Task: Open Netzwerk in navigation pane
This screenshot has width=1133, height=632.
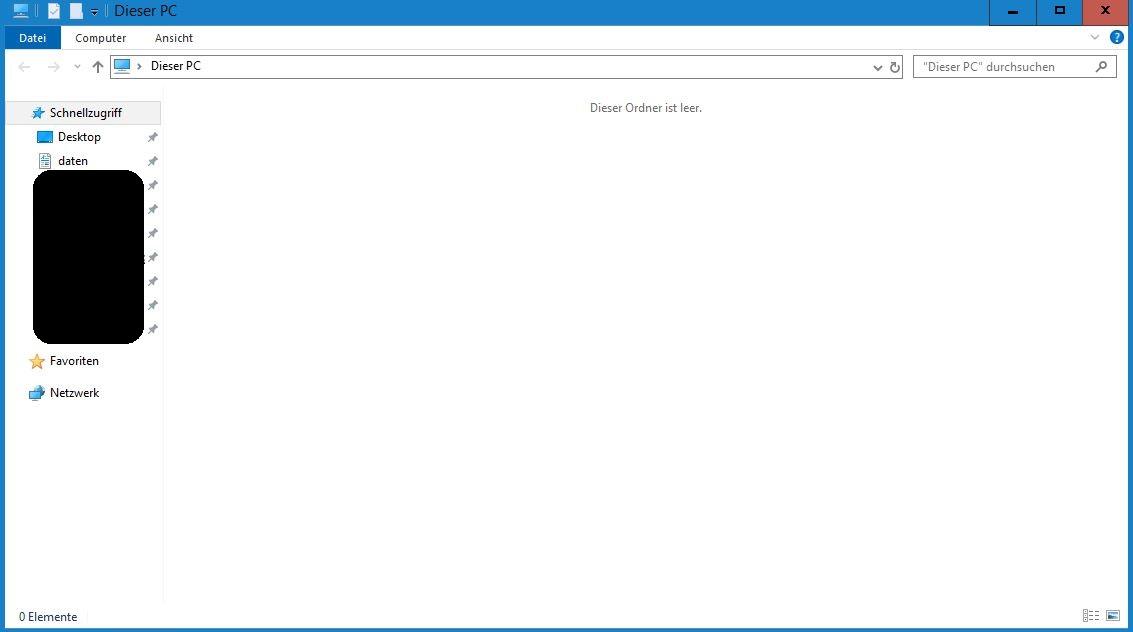Action: point(74,393)
